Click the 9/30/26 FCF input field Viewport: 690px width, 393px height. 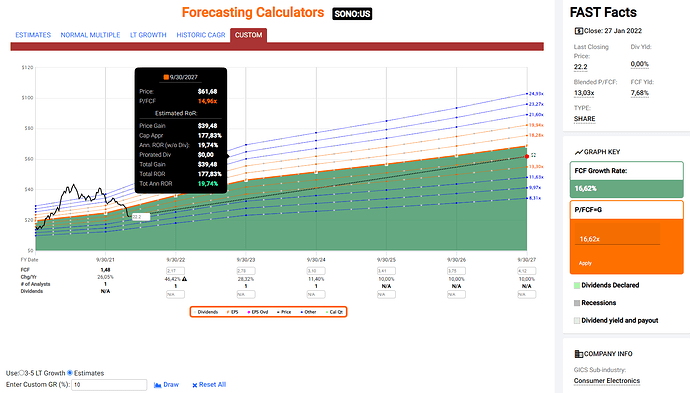tap(456, 271)
